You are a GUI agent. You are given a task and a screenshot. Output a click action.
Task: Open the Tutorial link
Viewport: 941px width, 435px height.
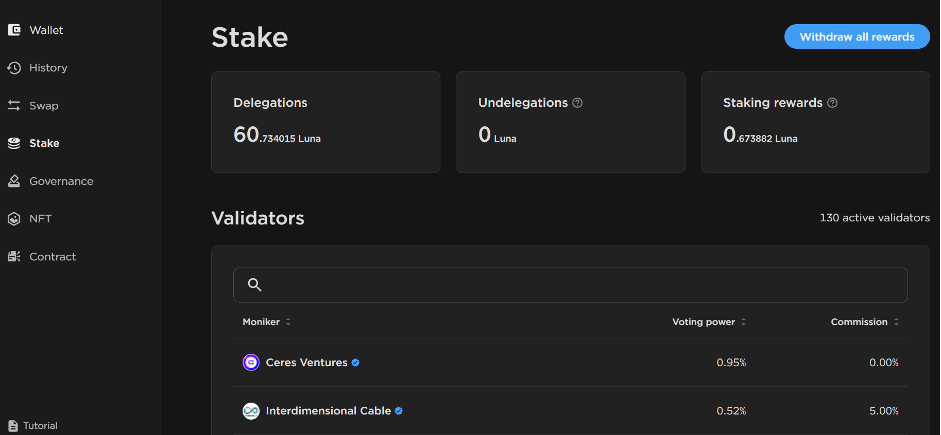[33, 426]
